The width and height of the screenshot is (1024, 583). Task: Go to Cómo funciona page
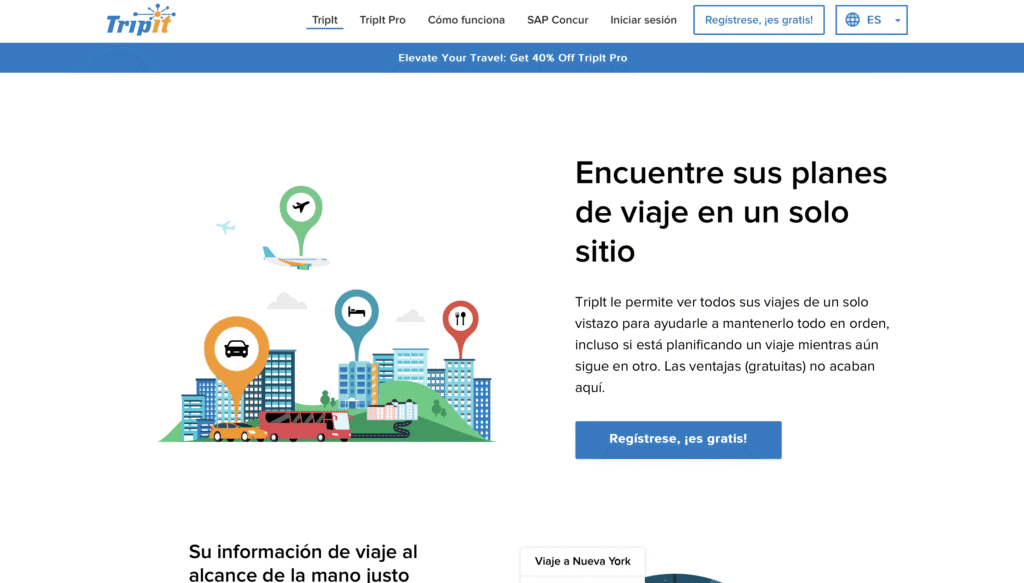[466, 20]
